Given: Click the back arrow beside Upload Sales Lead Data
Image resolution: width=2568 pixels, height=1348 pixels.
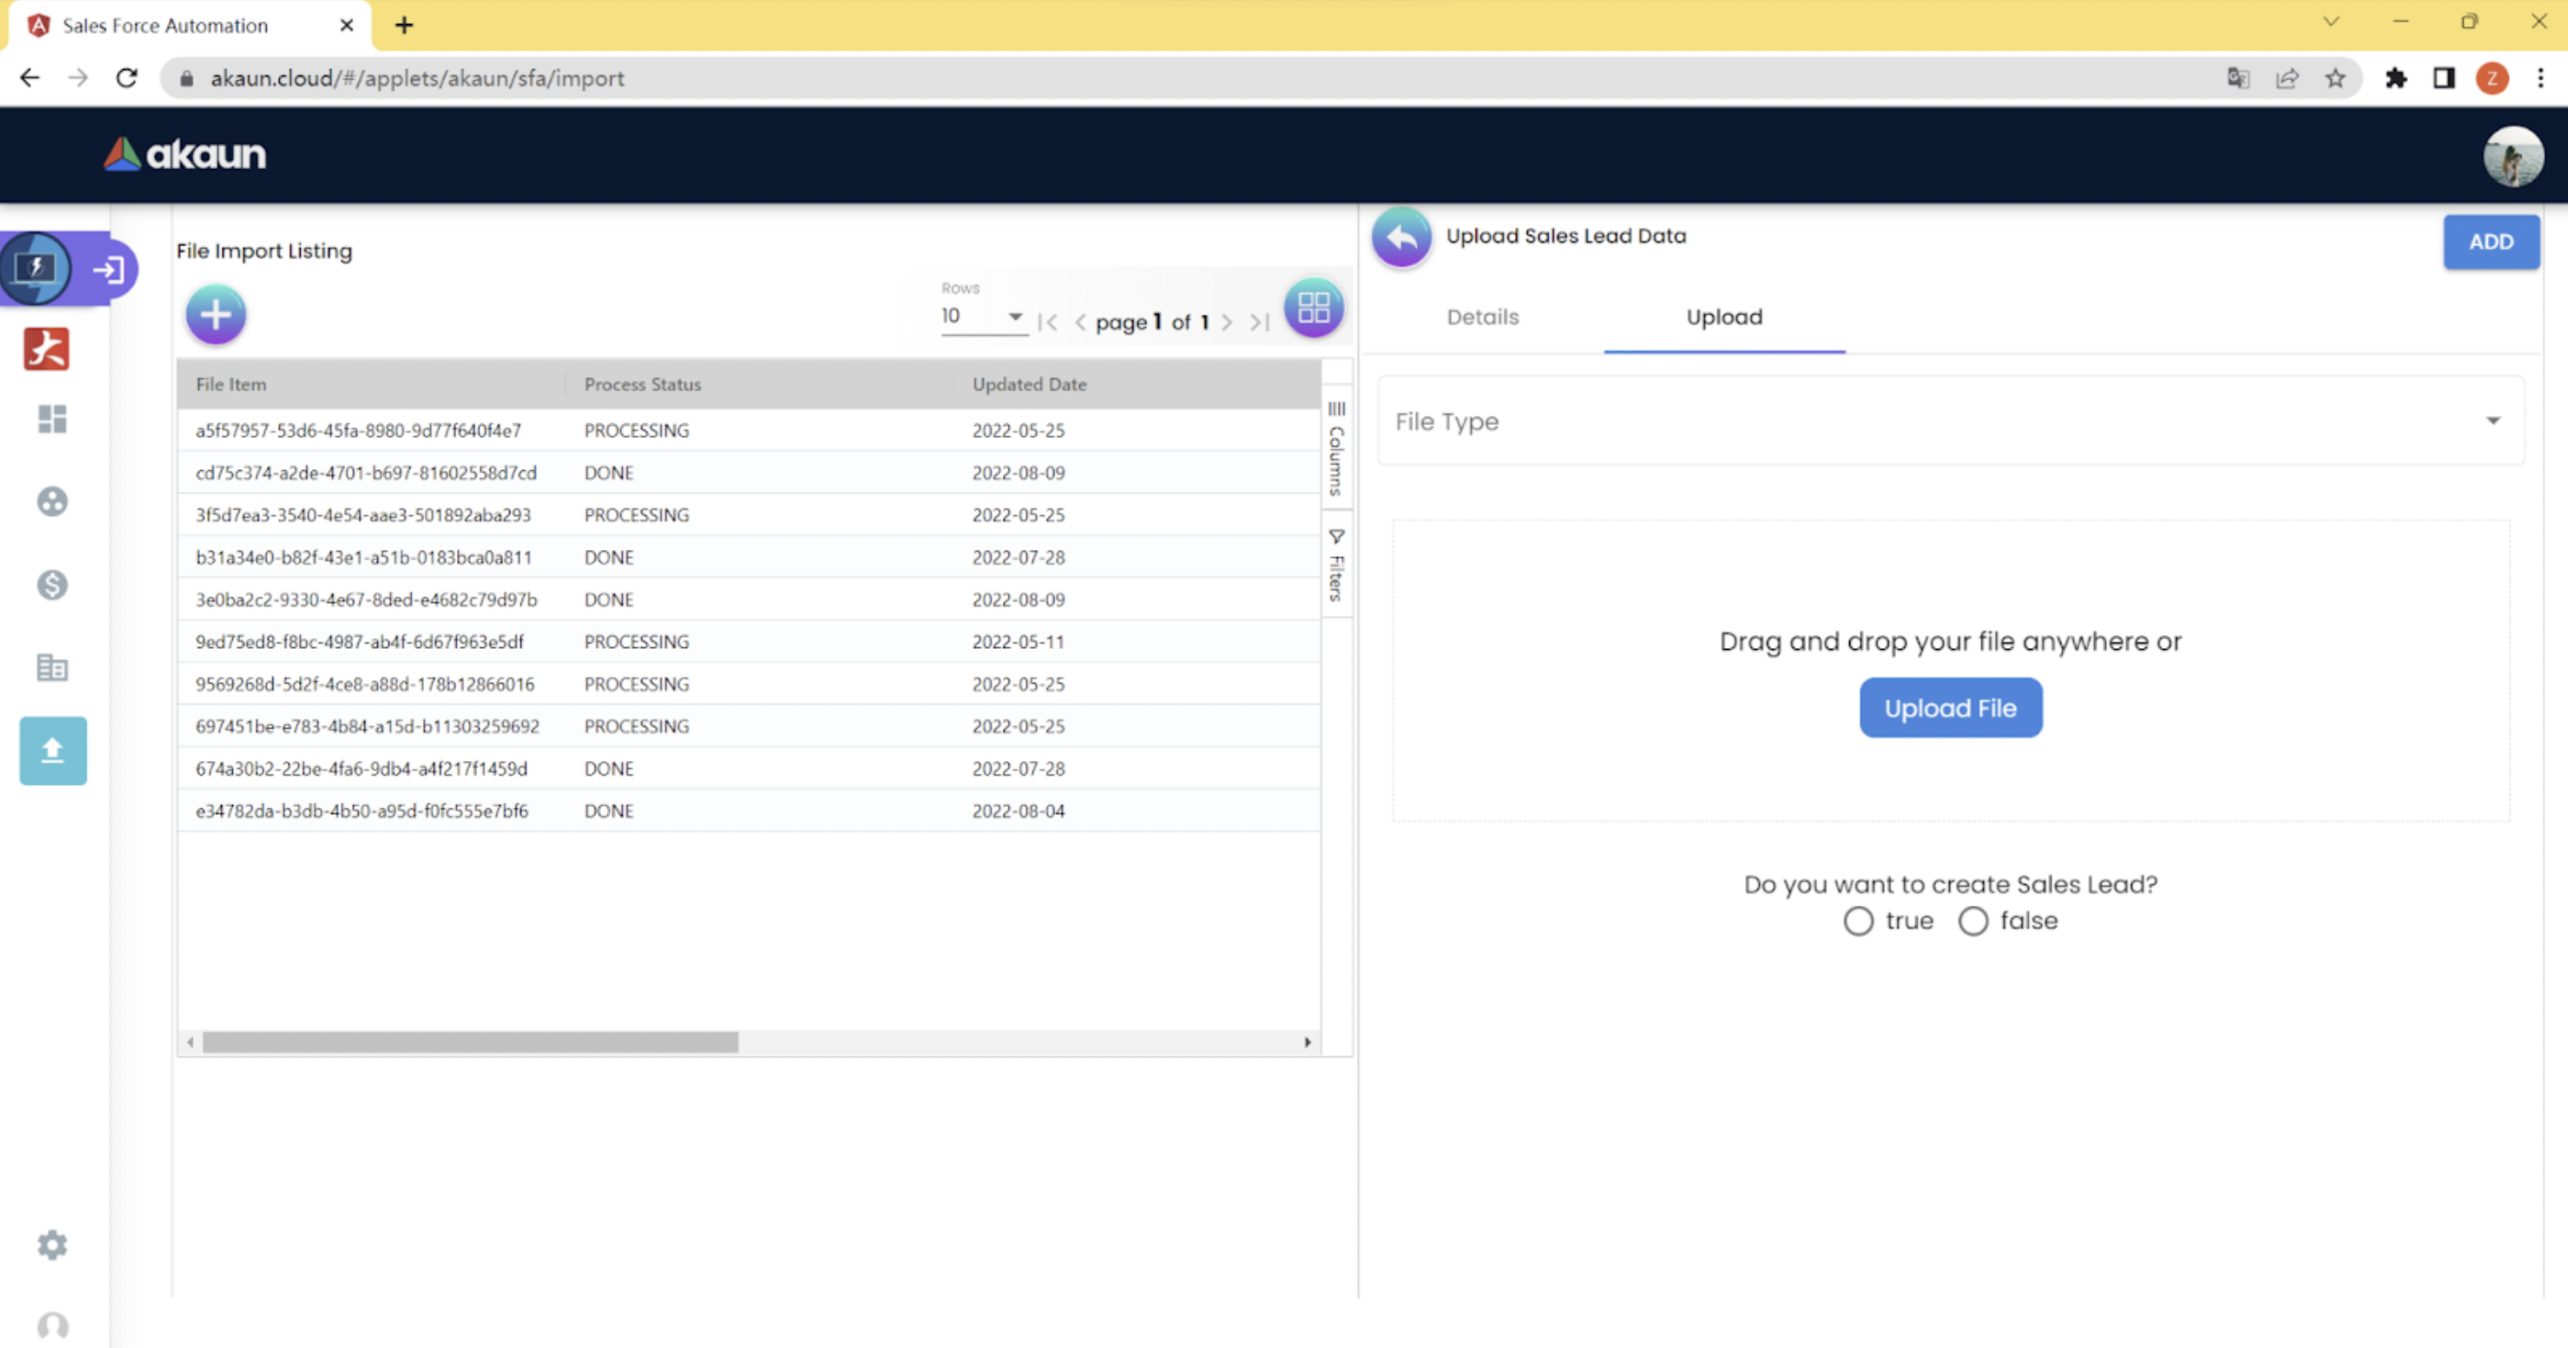Looking at the screenshot, I should click(x=1401, y=237).
